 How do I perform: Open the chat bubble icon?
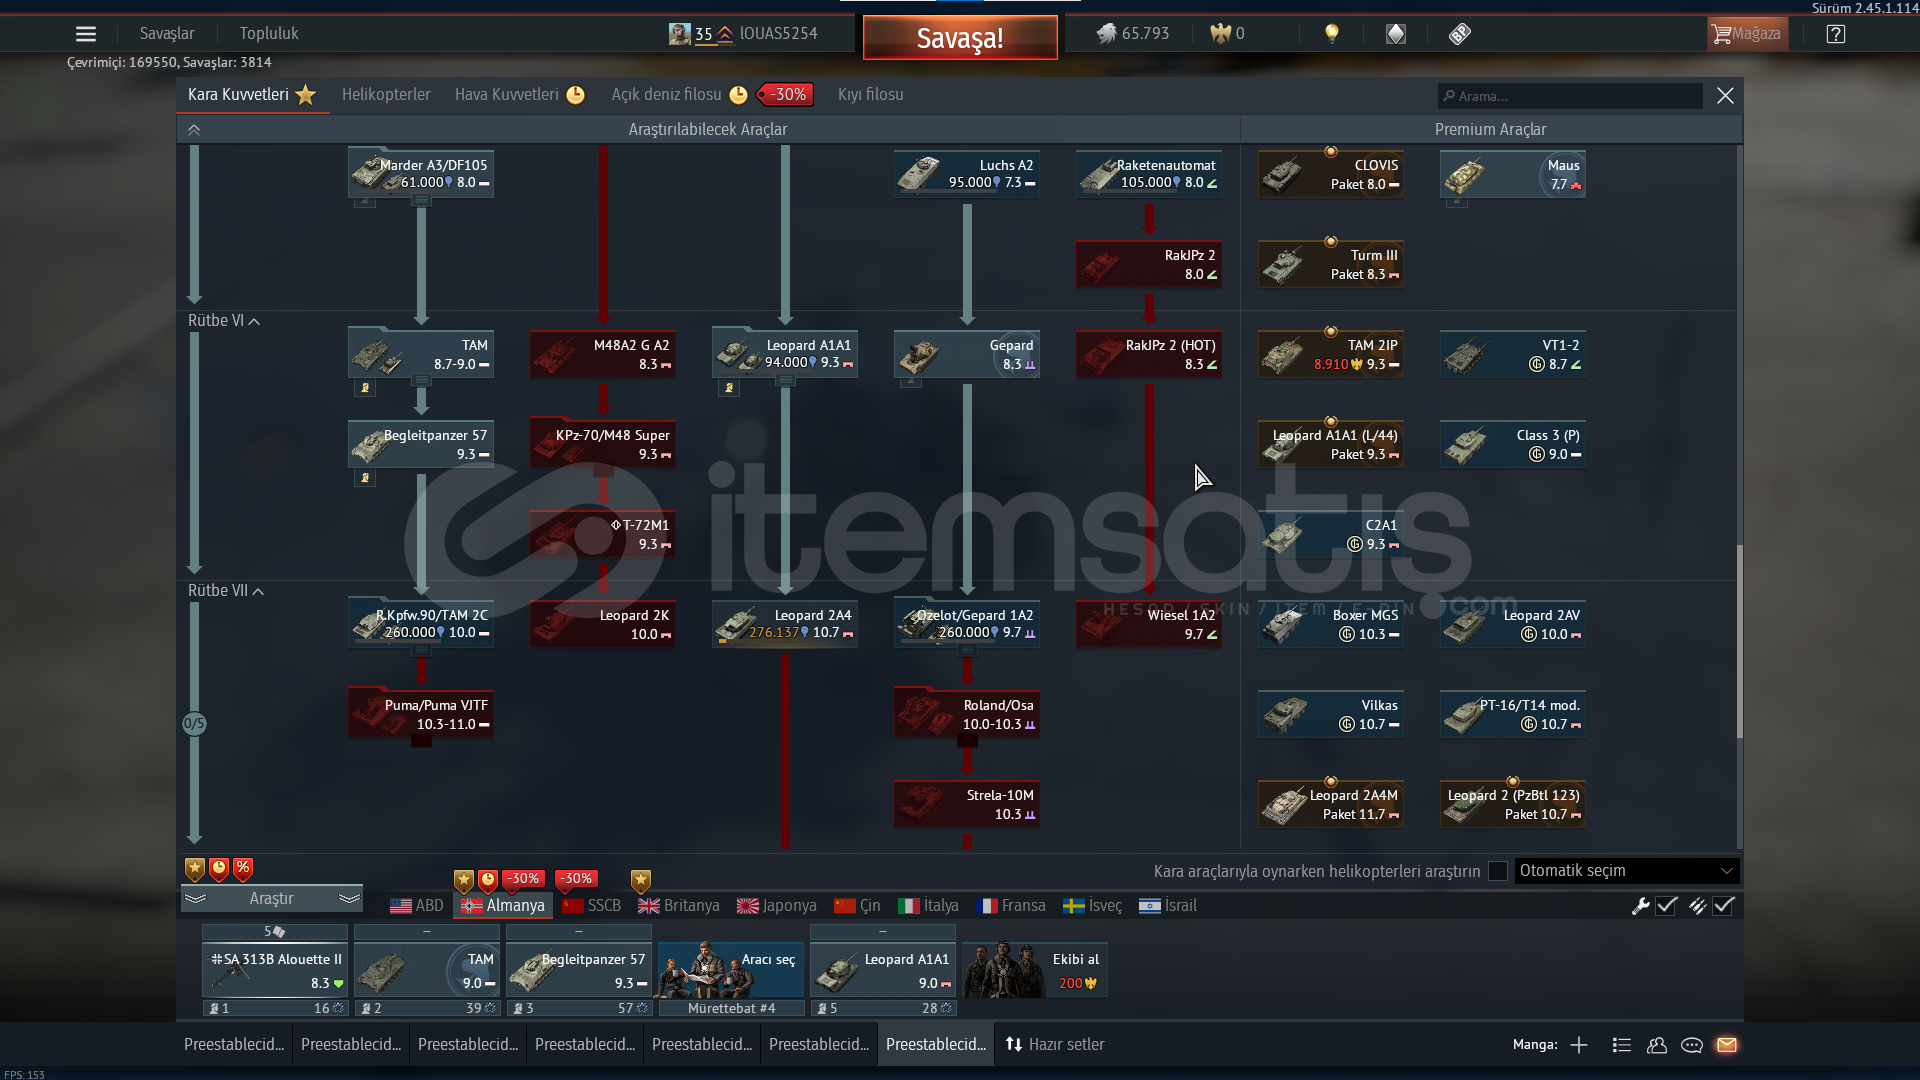(1691, 1045)
